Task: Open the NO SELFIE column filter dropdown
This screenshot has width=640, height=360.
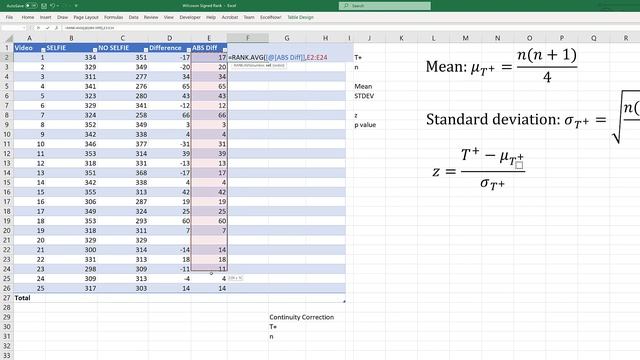Action: point(146,49)
